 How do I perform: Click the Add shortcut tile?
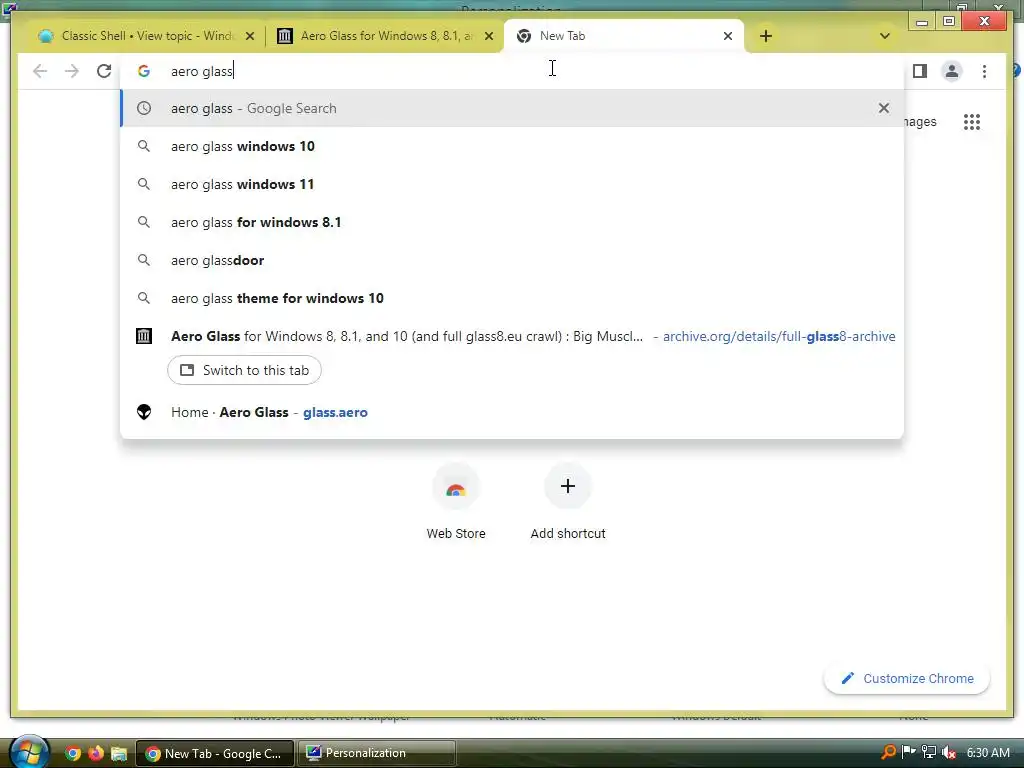click(x=568, y=503)
